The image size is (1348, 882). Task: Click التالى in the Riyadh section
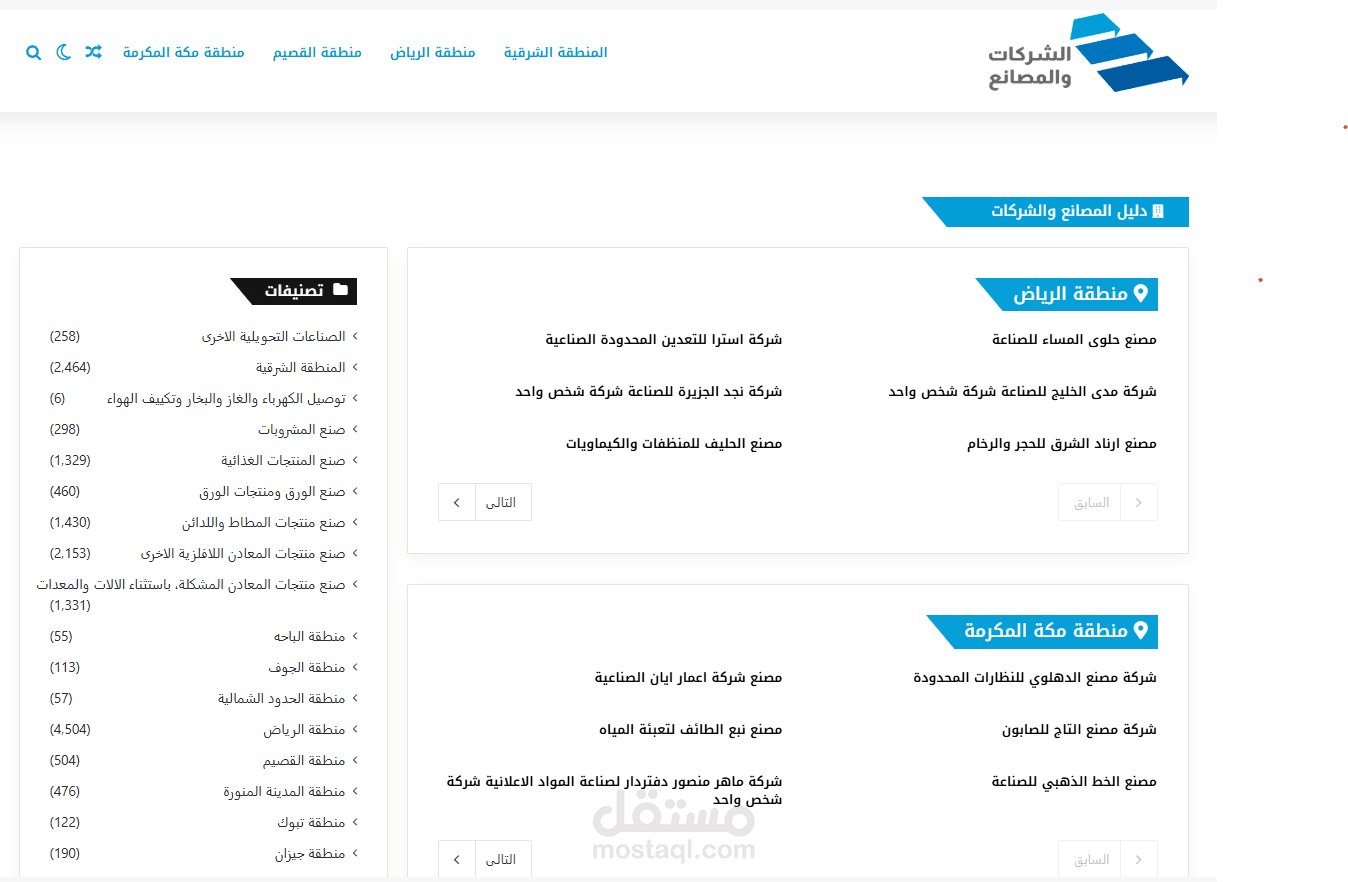pos(502,502)
